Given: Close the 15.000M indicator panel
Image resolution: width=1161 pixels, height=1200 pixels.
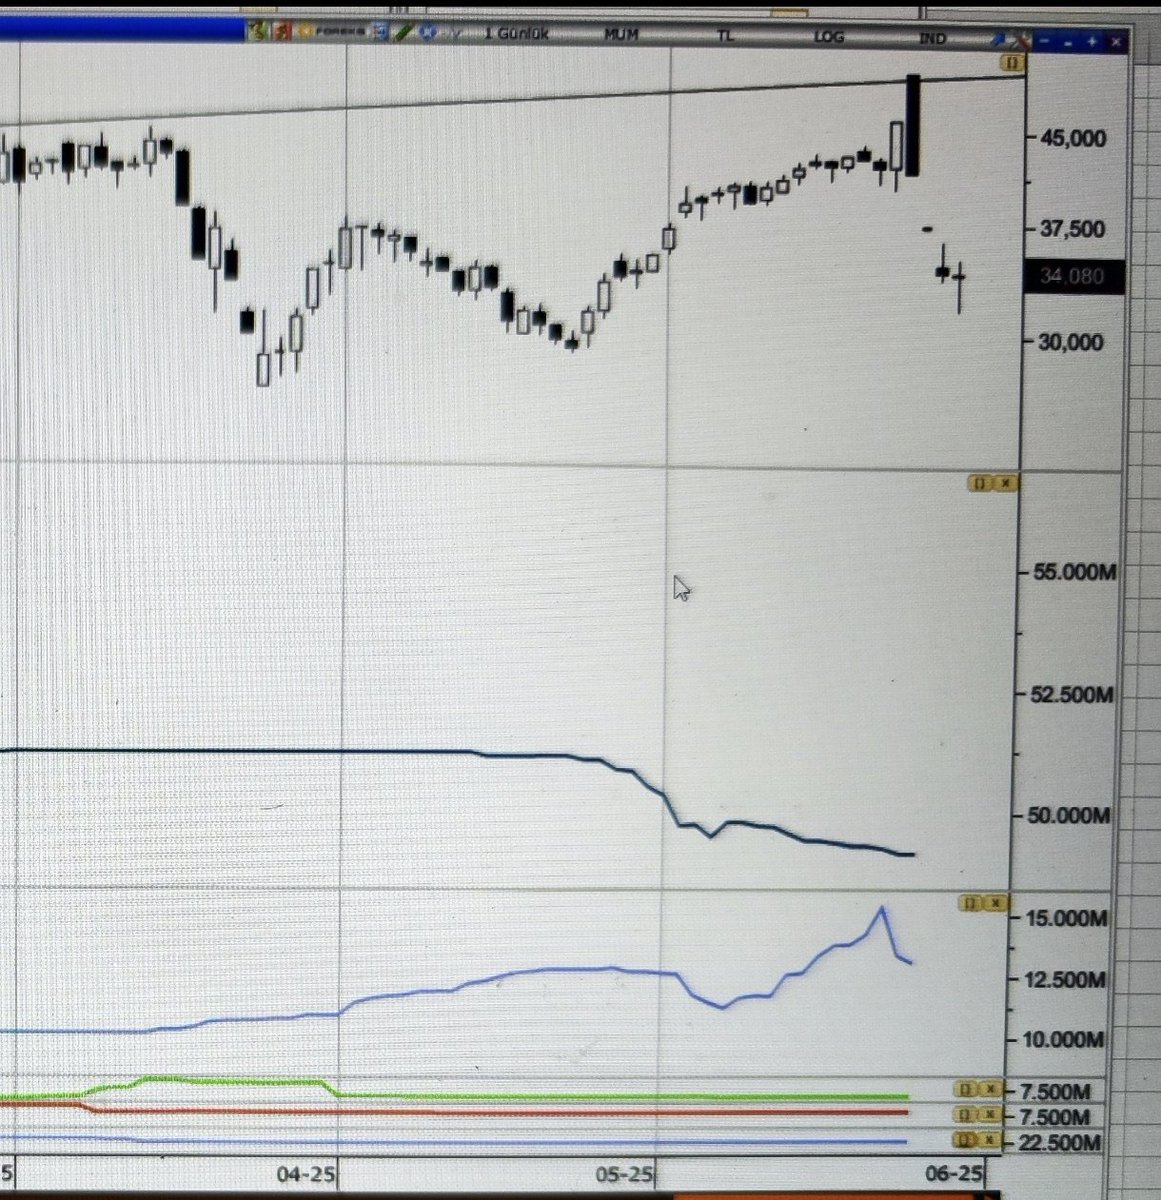Looking at the screenshot, I should pos(994,904).
